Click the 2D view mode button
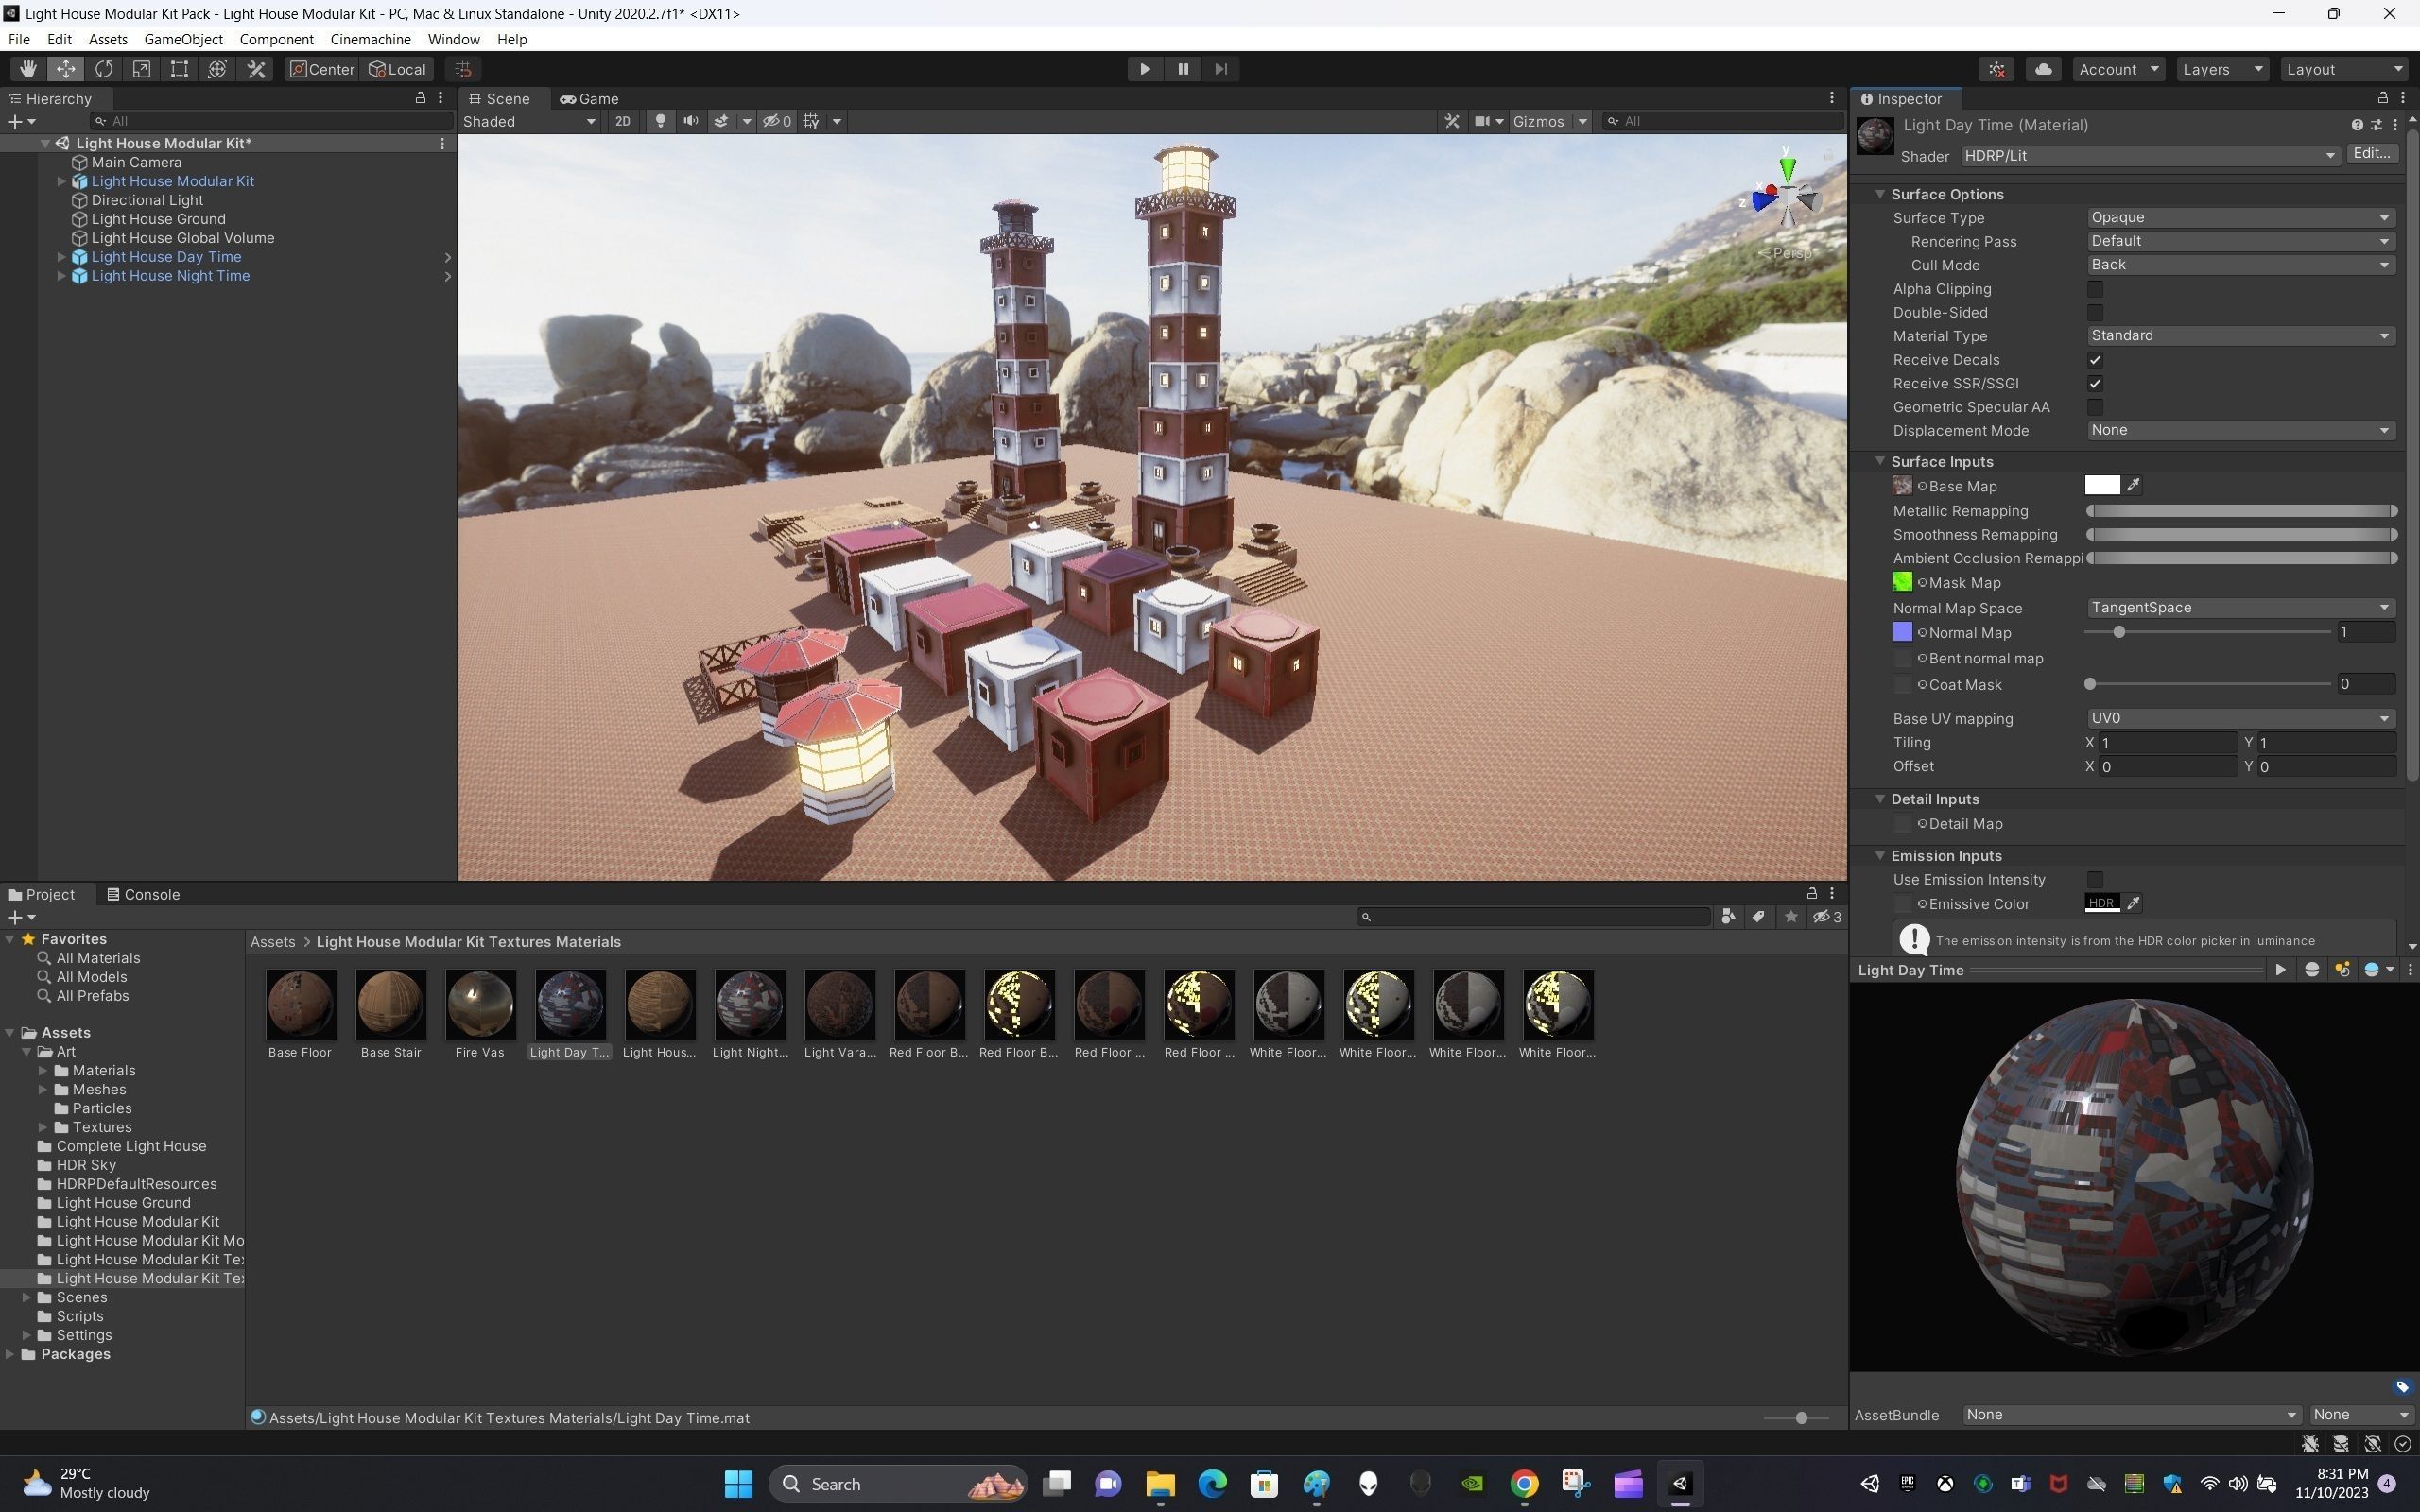 pyautogui.click(x=622, y=121)
